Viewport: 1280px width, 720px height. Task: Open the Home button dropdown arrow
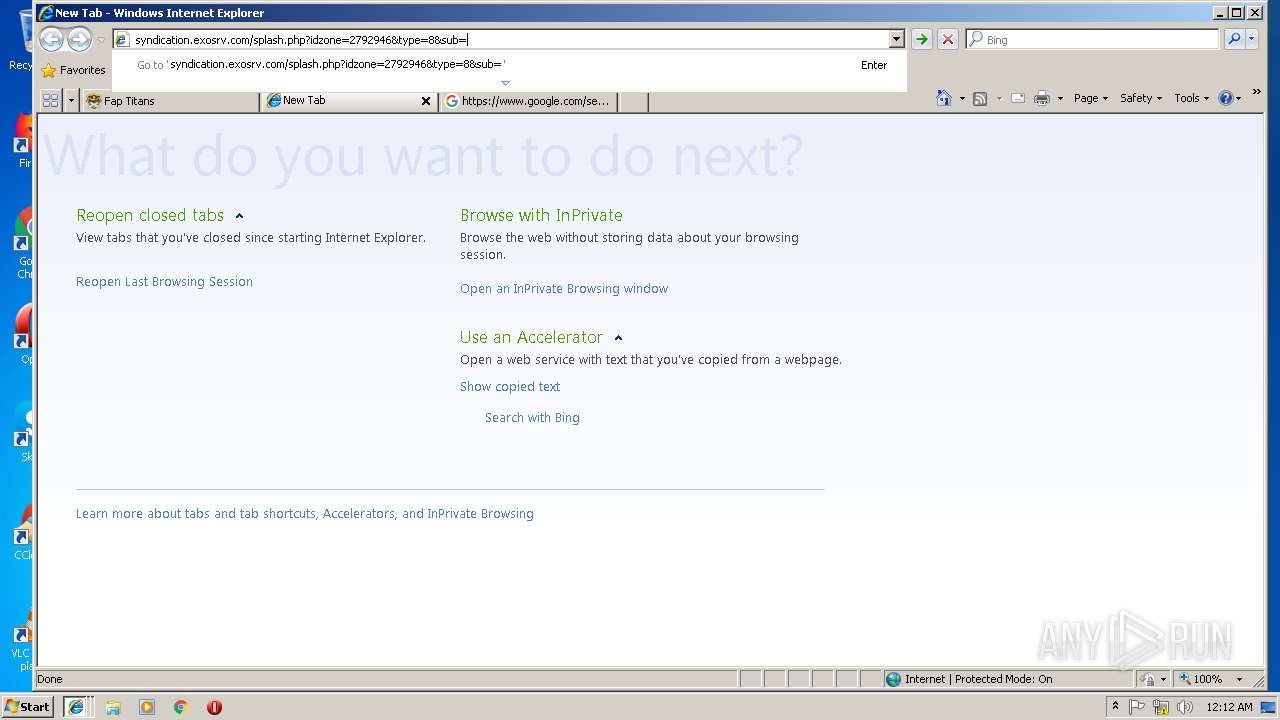coord(962,99)
